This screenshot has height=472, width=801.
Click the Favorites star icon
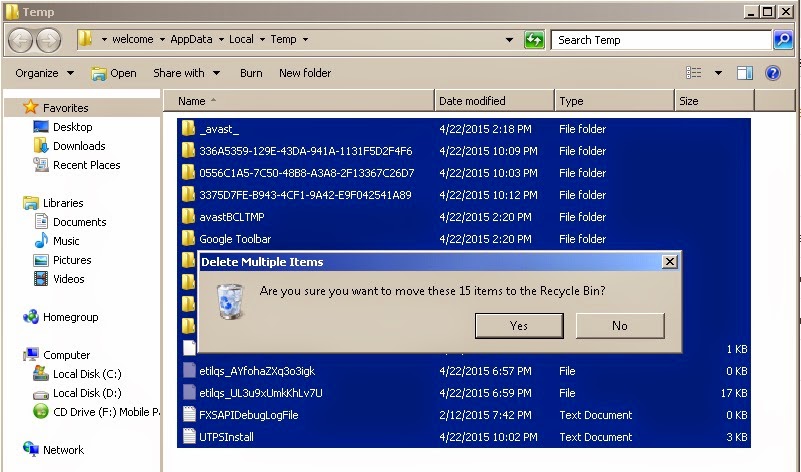31,107
